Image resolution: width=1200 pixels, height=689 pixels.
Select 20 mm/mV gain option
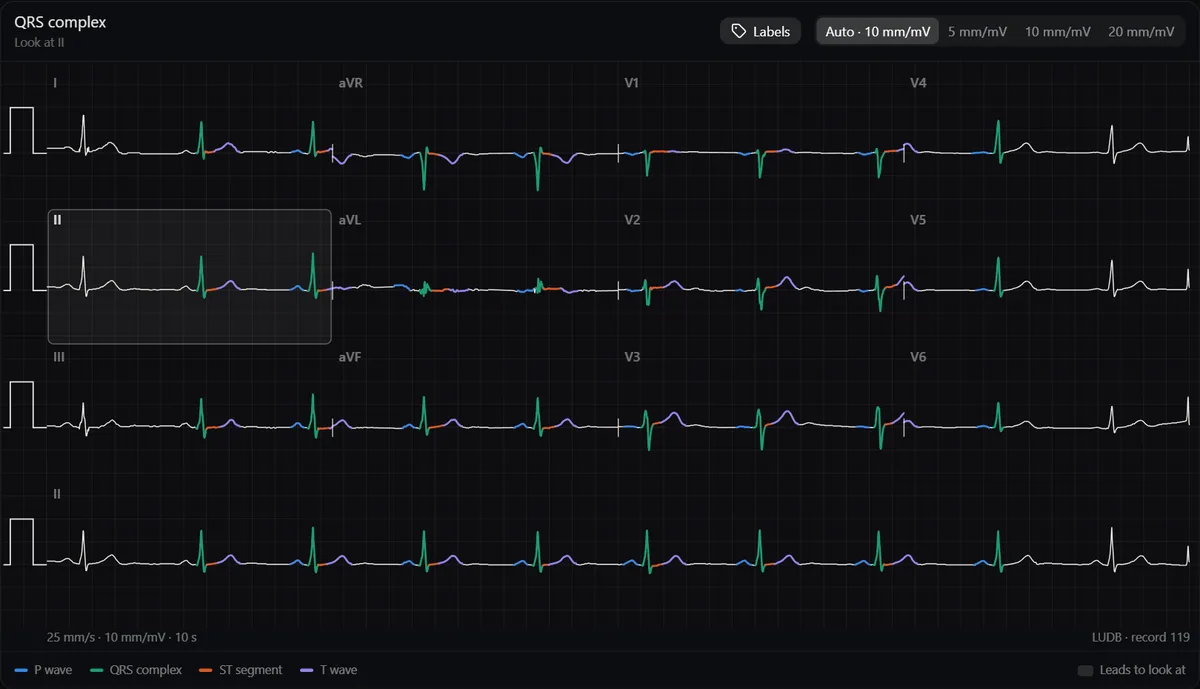1141,31
